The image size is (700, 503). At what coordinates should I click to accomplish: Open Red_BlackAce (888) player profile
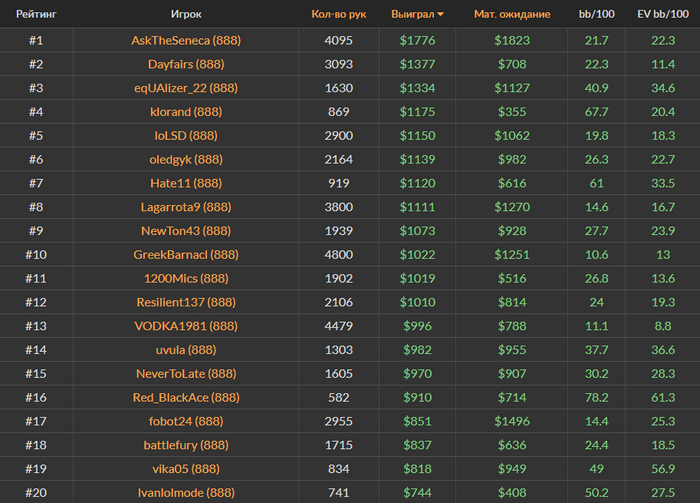(x=186, y=397)
